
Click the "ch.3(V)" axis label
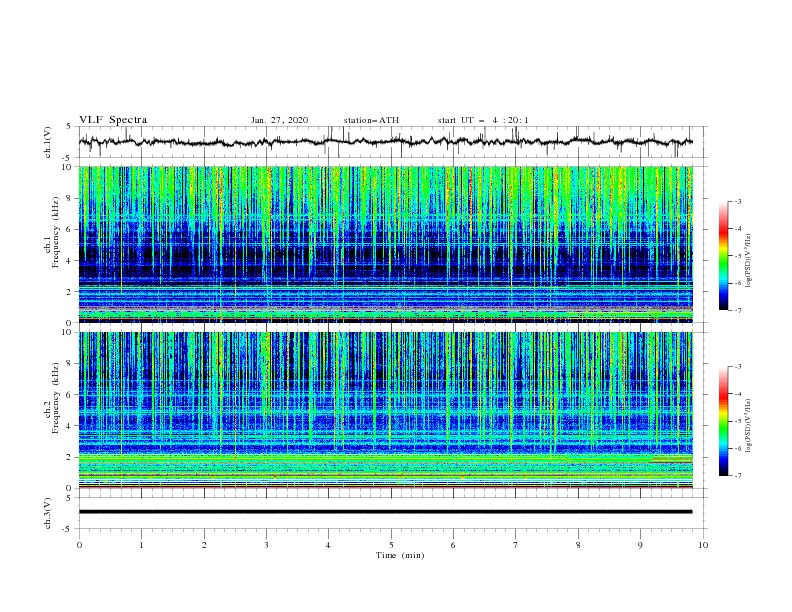coord(48,513)
